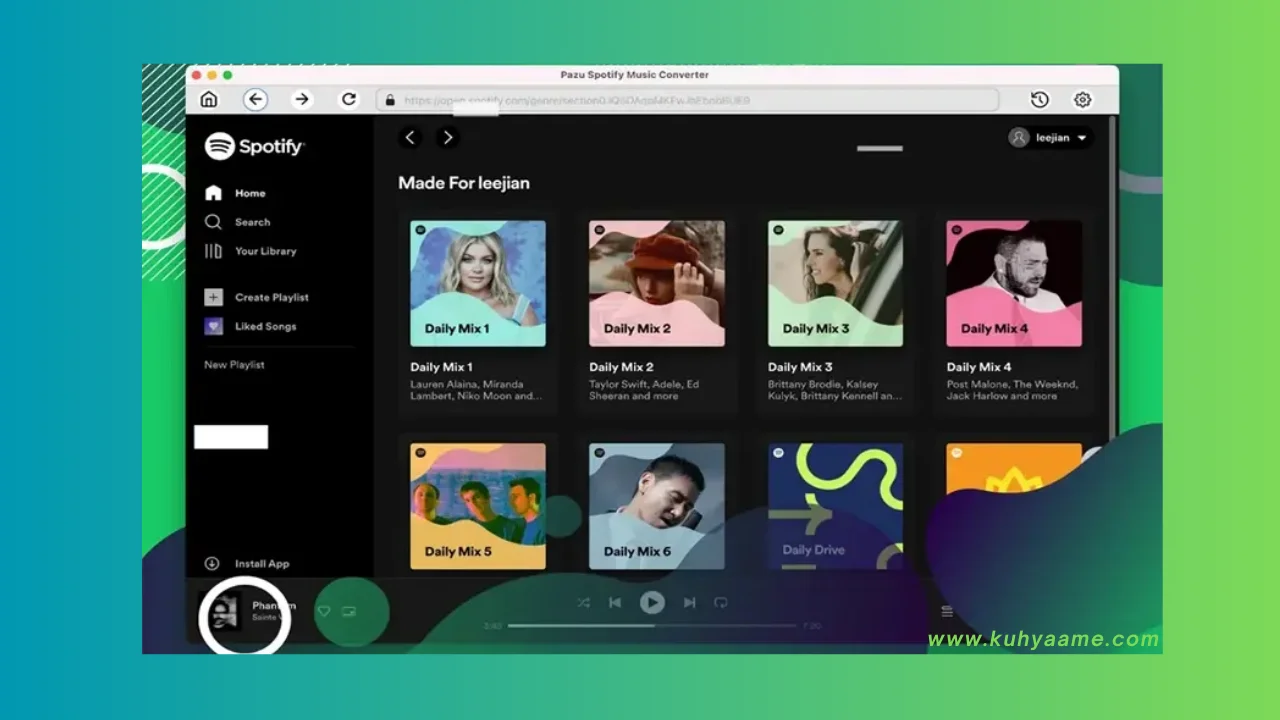Click 'Made For leejian' heading

464,183
